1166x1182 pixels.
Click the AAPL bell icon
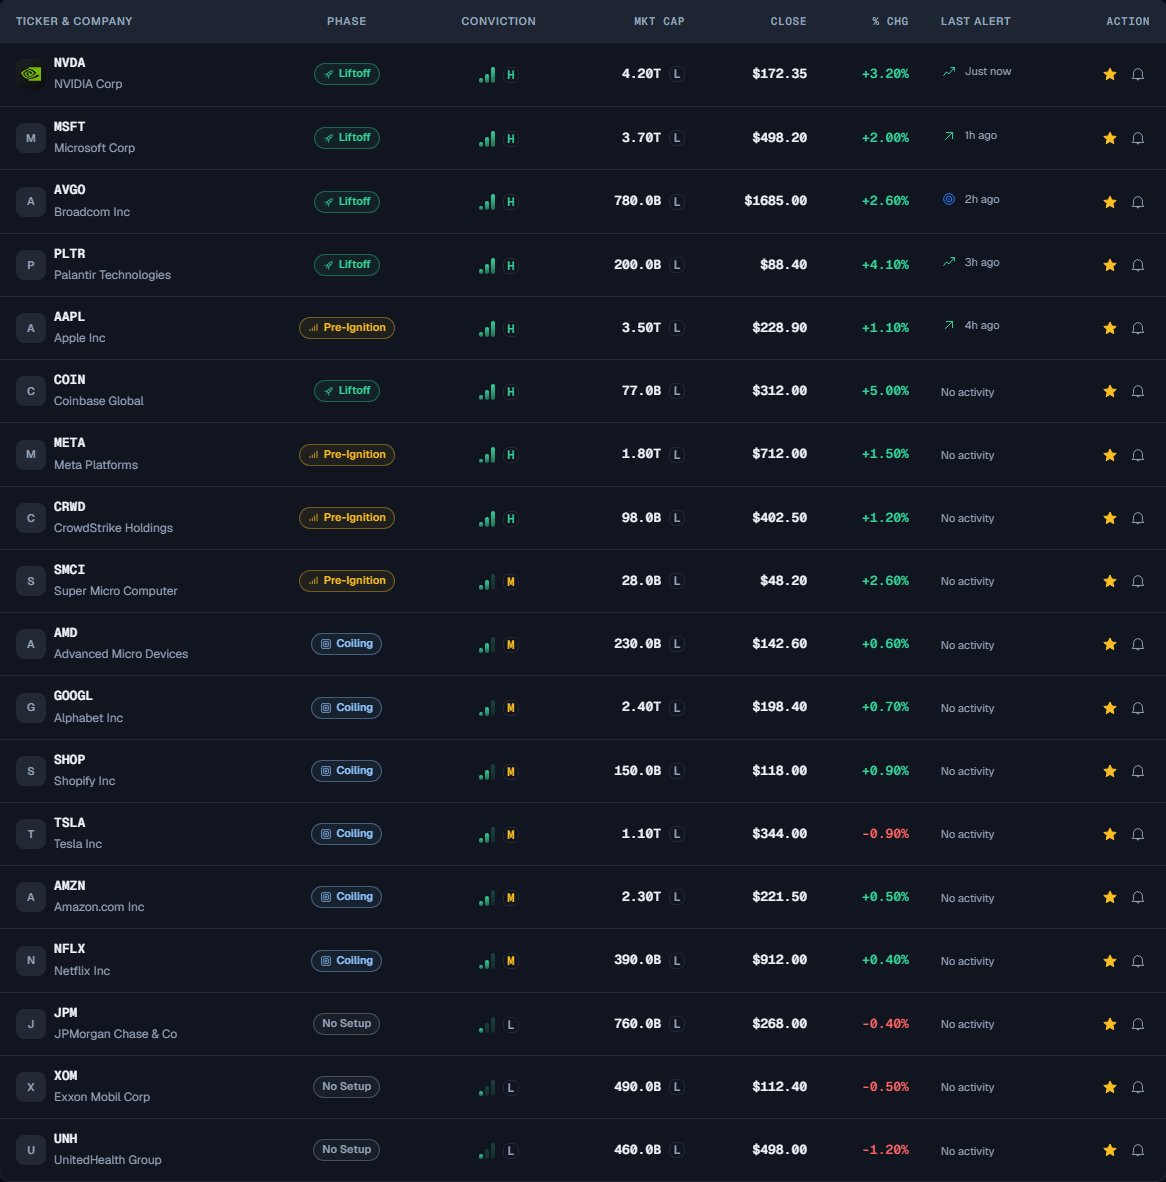point(1138,328)
